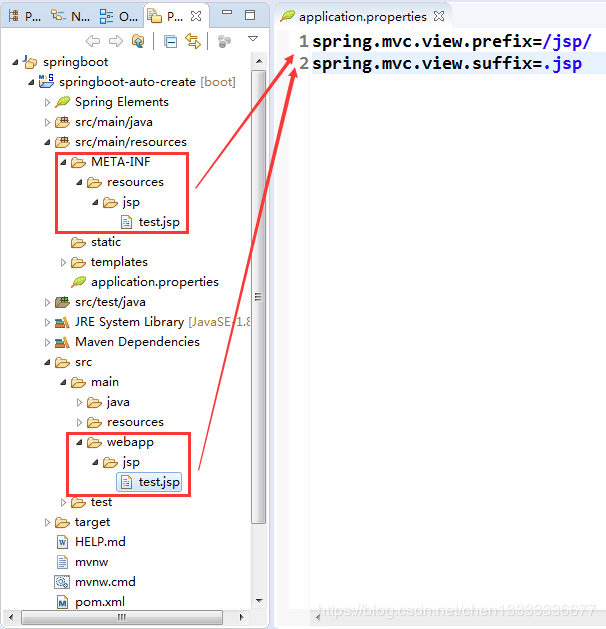This screenshot has width=606, height=629.
Task: Expand the Maven Dependencies node
Action: pos(47,342)
